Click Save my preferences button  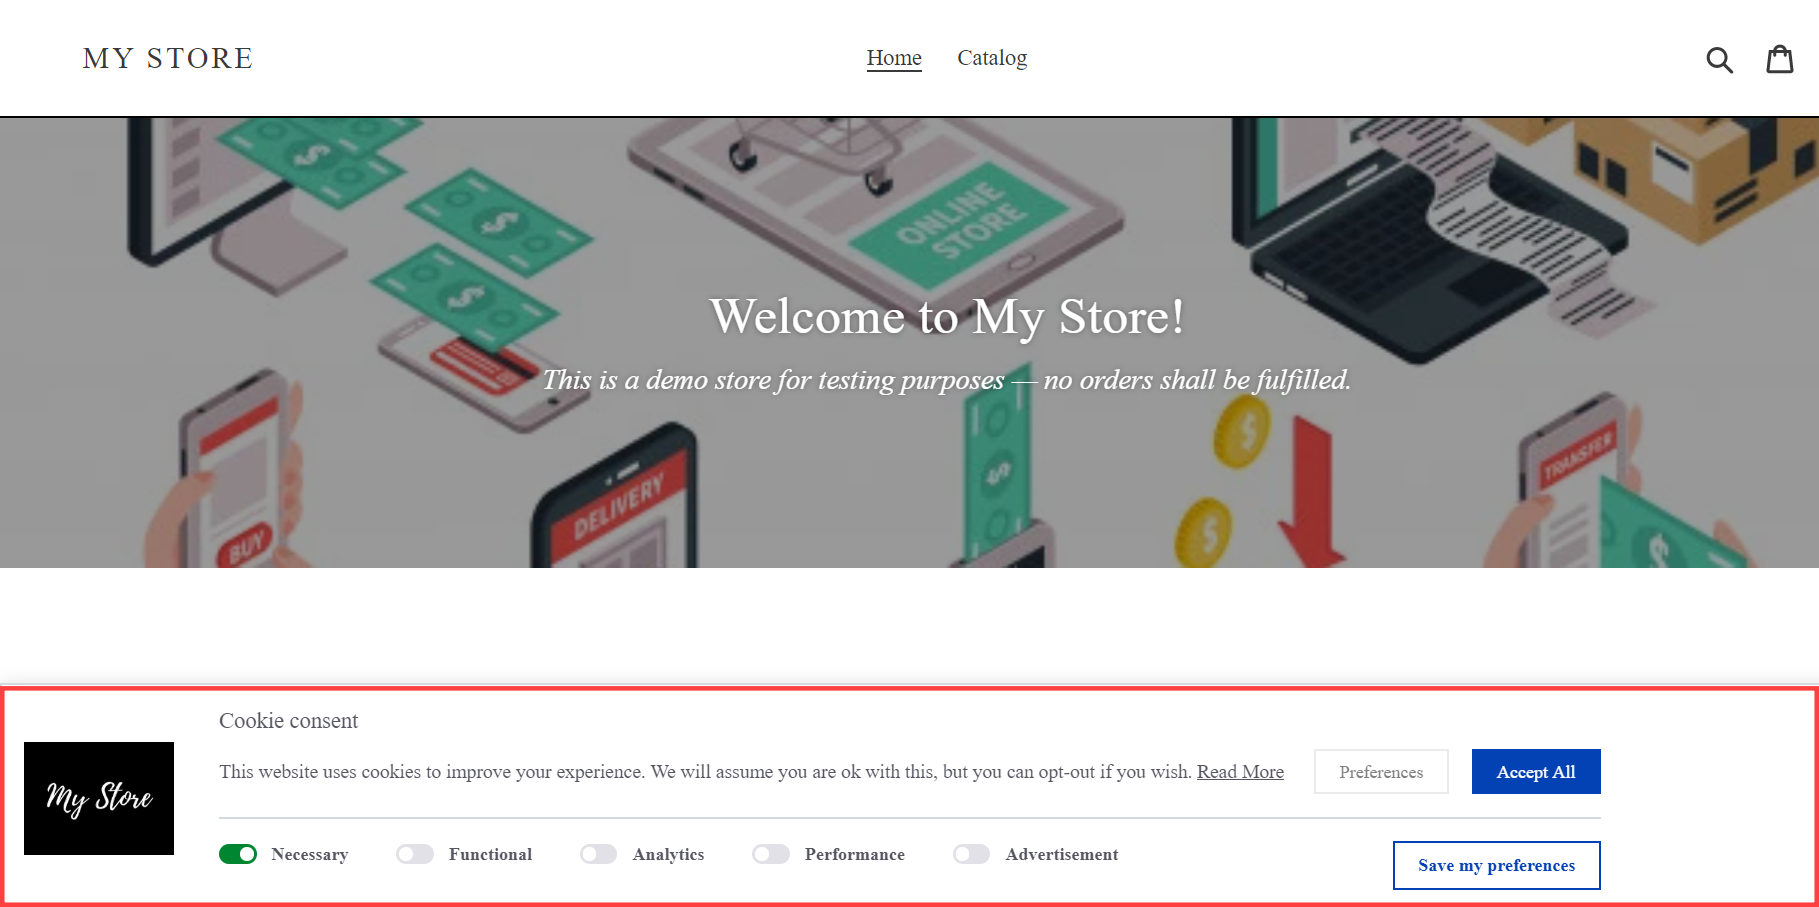tap(1497, 865)
